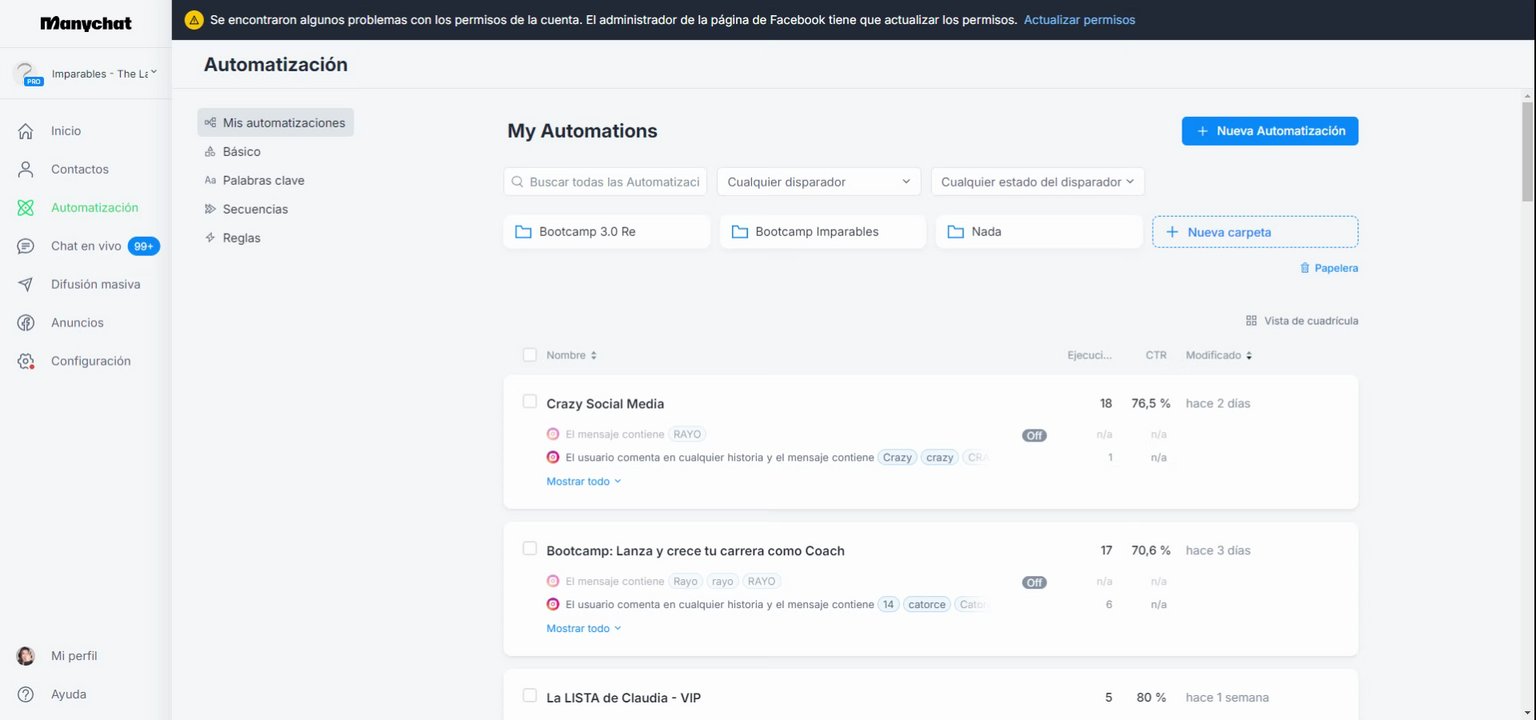Go to Secuencias section
1536x720 pixels.
point(255,209)
